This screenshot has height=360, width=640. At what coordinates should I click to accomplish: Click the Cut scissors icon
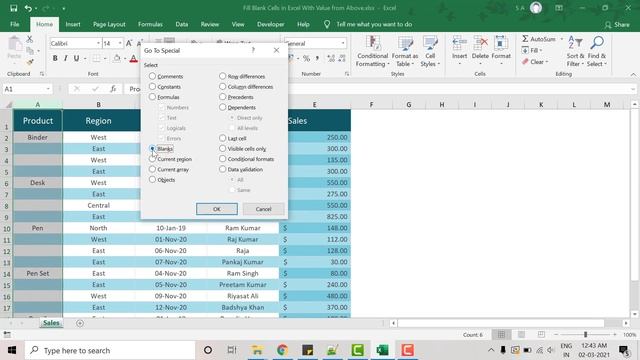[29, 39]
